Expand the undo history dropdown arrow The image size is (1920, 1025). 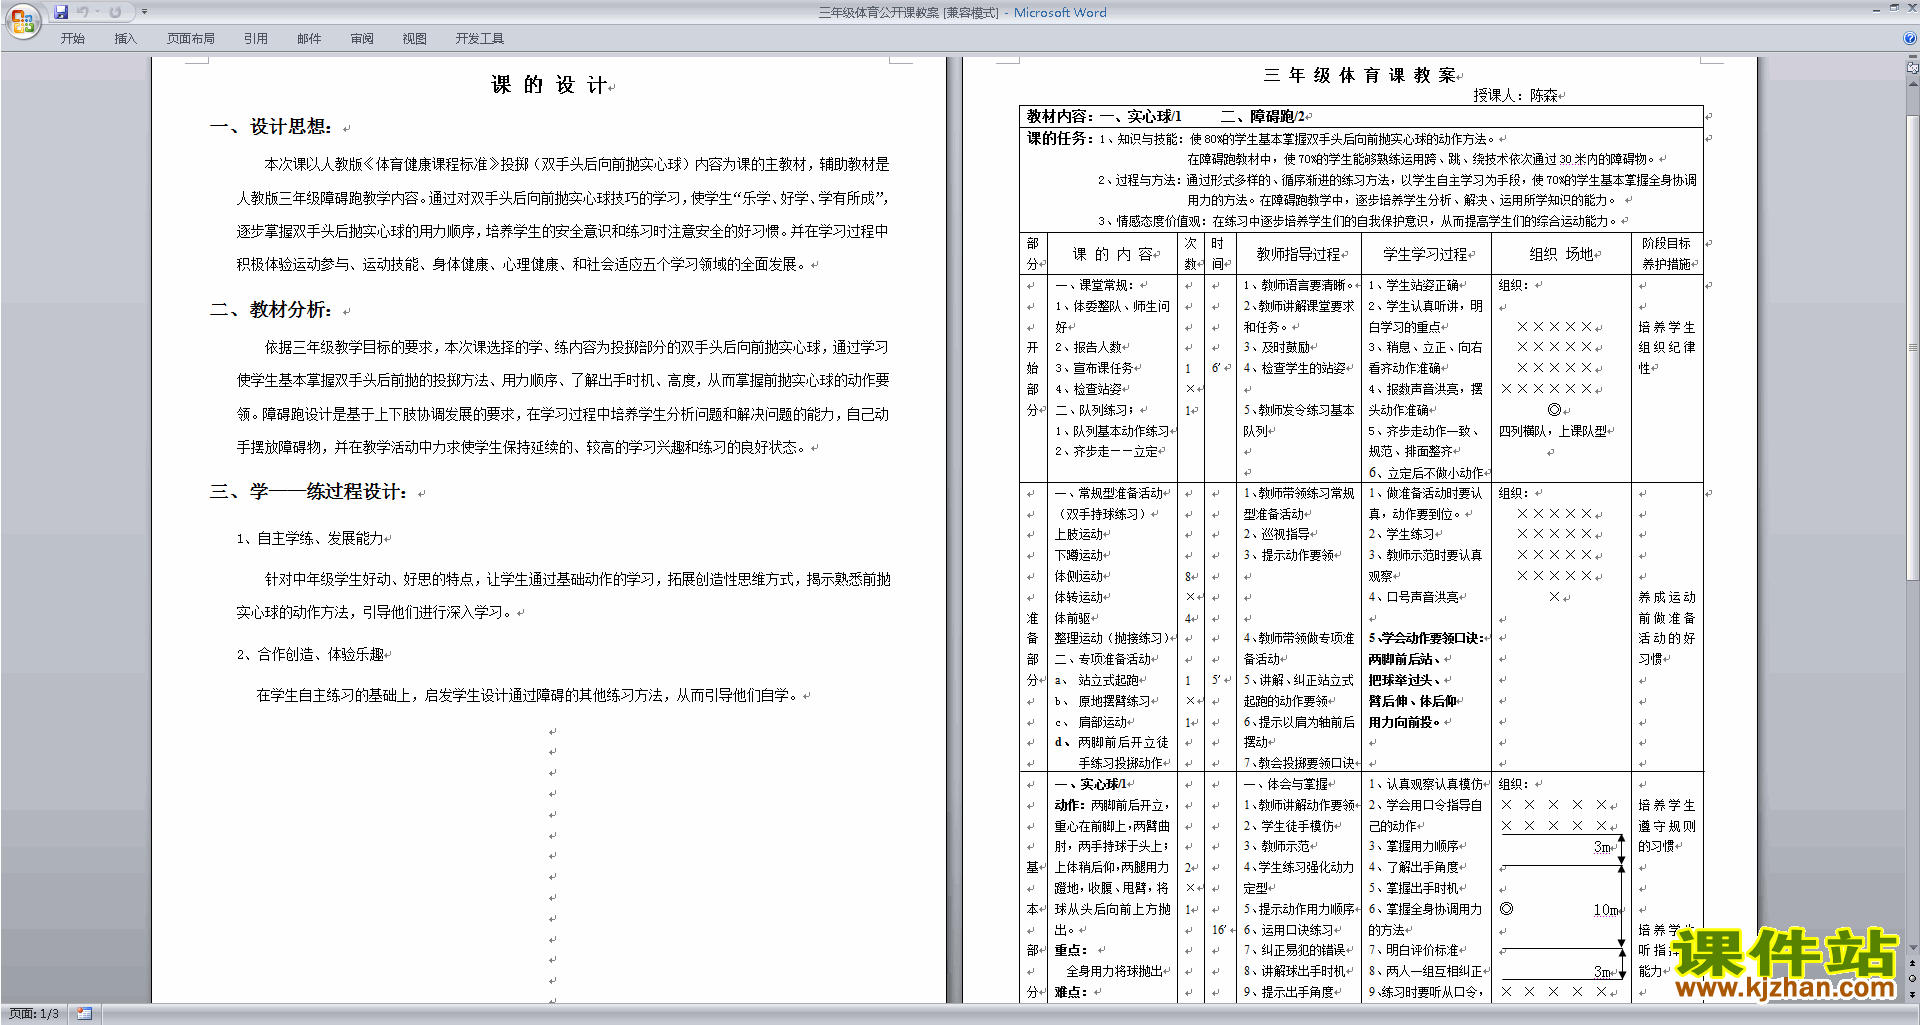97,12
